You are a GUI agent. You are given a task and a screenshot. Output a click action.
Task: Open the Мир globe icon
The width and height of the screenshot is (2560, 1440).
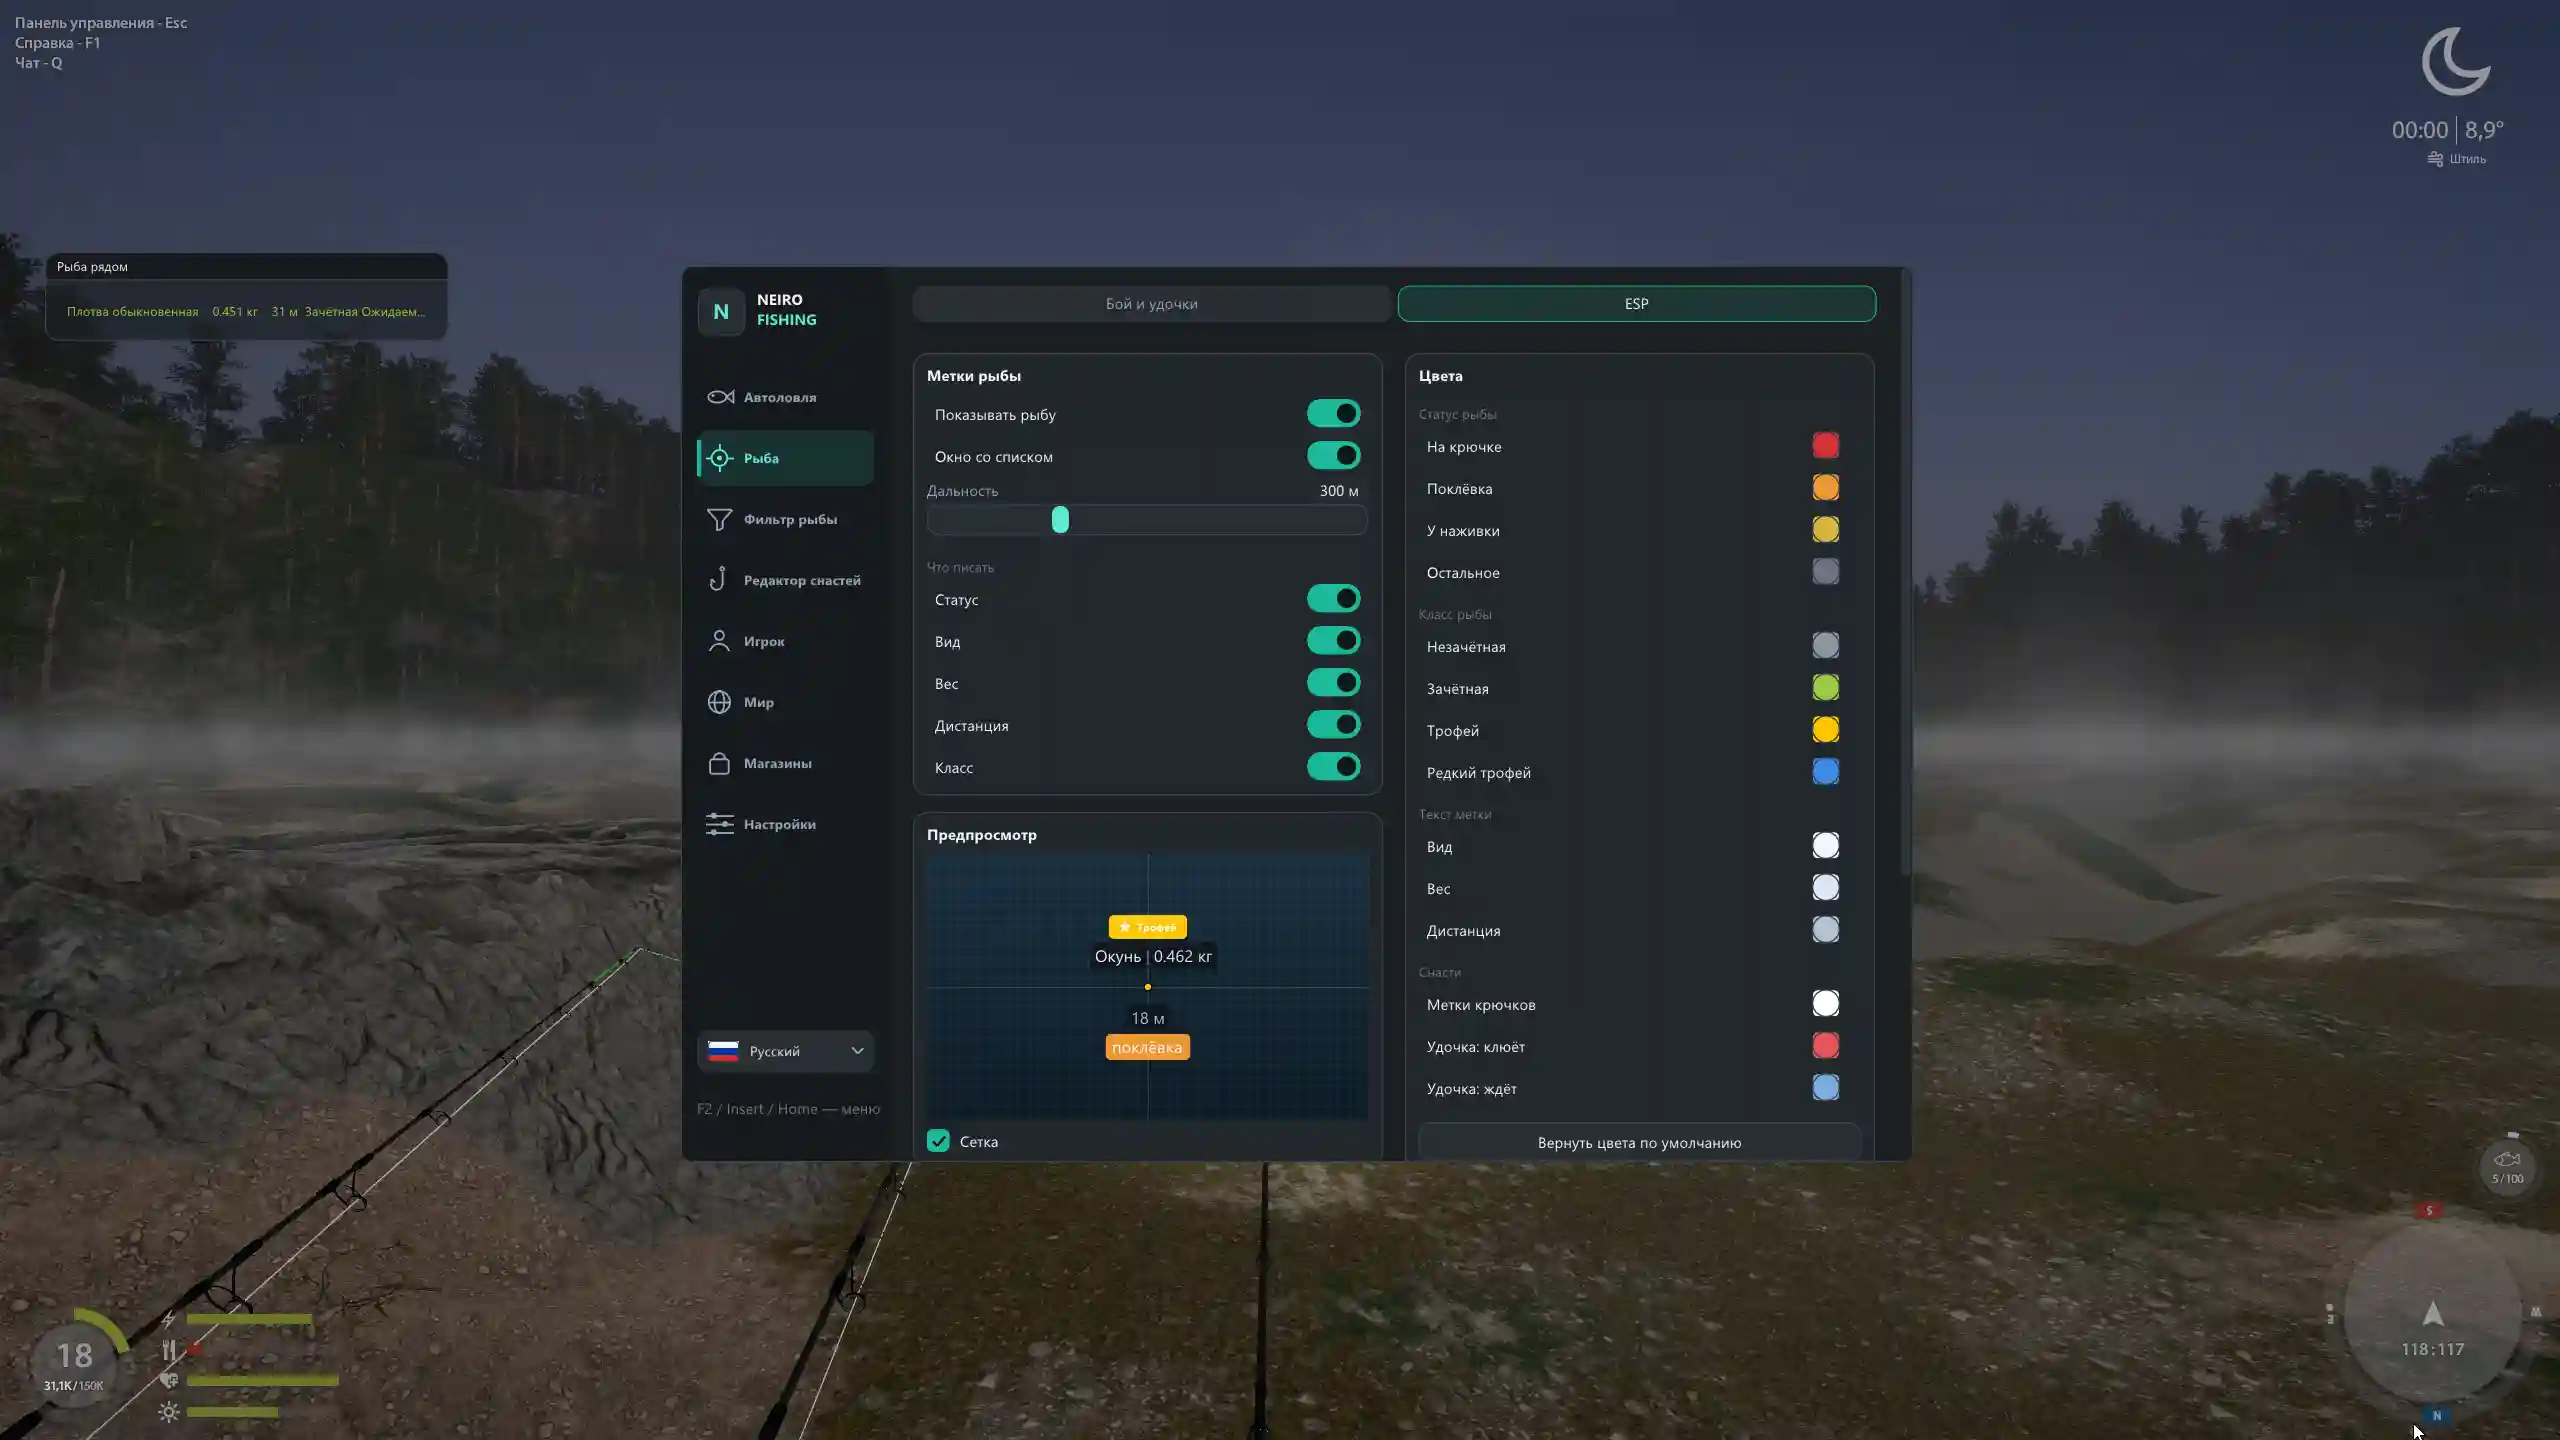tap(719, 702)
